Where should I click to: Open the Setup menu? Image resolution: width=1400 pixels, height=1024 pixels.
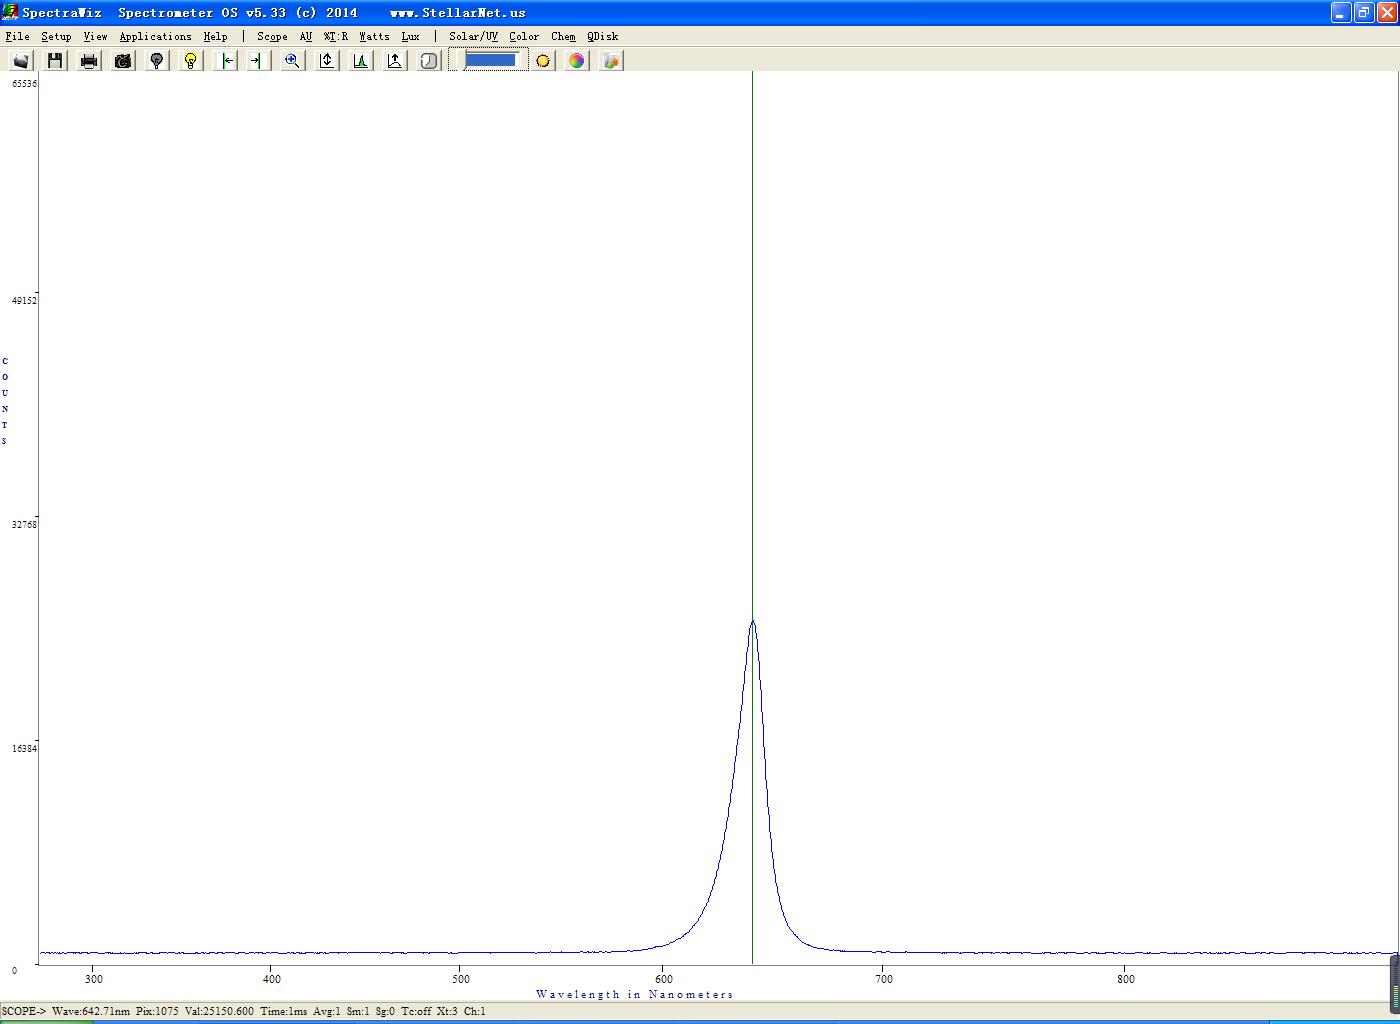(56, 36)
